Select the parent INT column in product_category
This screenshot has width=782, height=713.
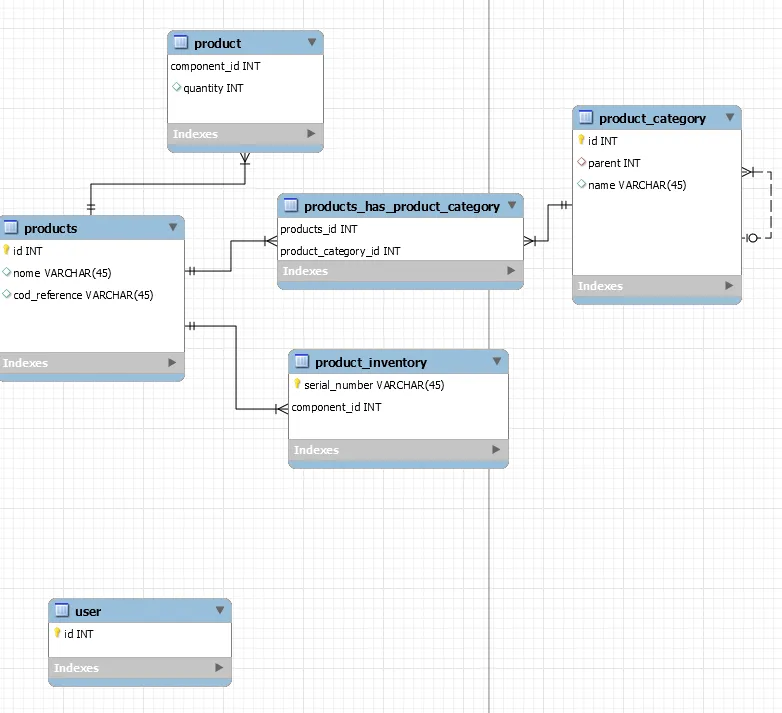613,163
